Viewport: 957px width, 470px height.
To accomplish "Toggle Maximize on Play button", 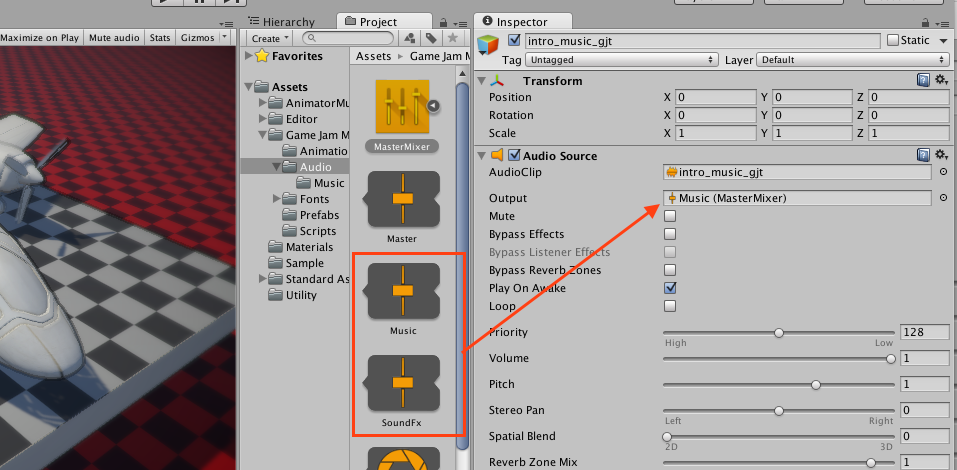I will (40, 37).
